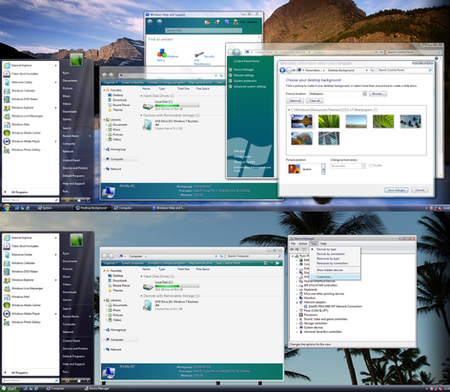Collapse the Themes wallpapers folder group
Image resolution: width=450 pixels, height=392 pixels.
(x=288, y=110)
